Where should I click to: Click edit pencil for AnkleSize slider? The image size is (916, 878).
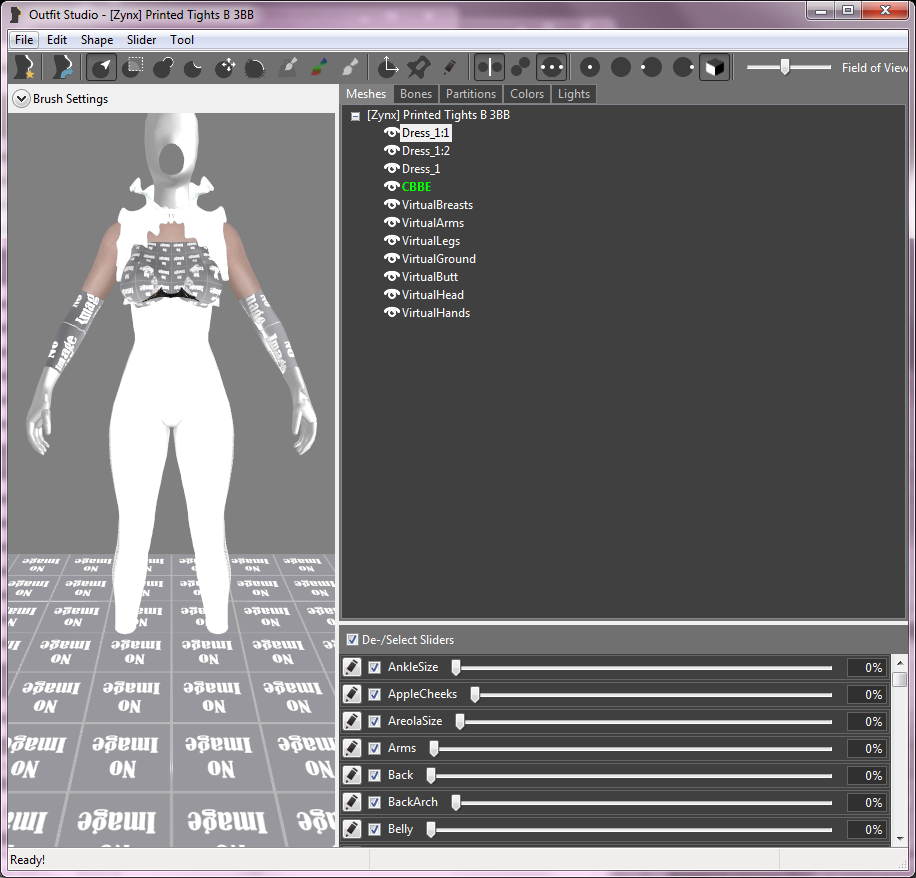352,667
